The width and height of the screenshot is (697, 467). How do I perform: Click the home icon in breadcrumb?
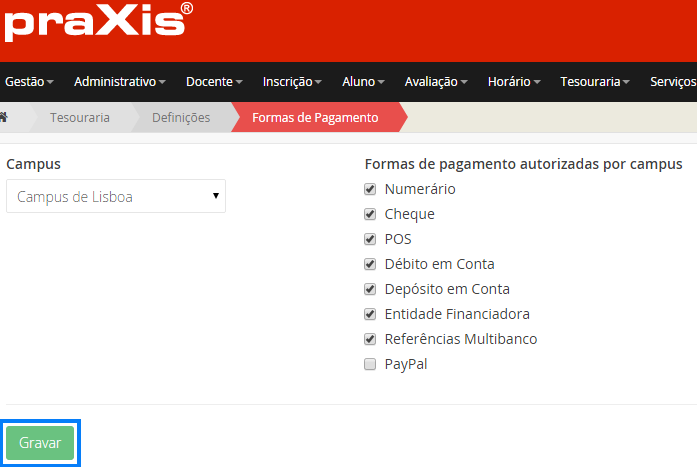pos(4,117)
